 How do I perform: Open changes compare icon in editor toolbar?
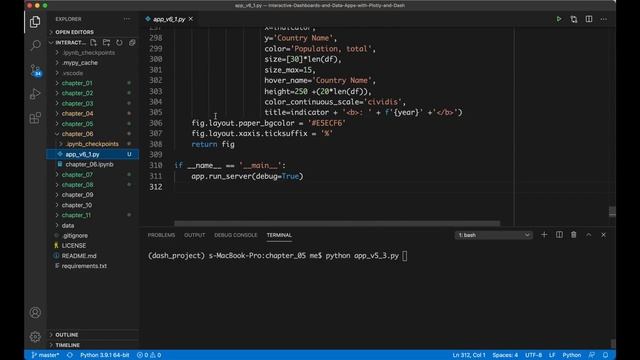(x=574, y=19)
